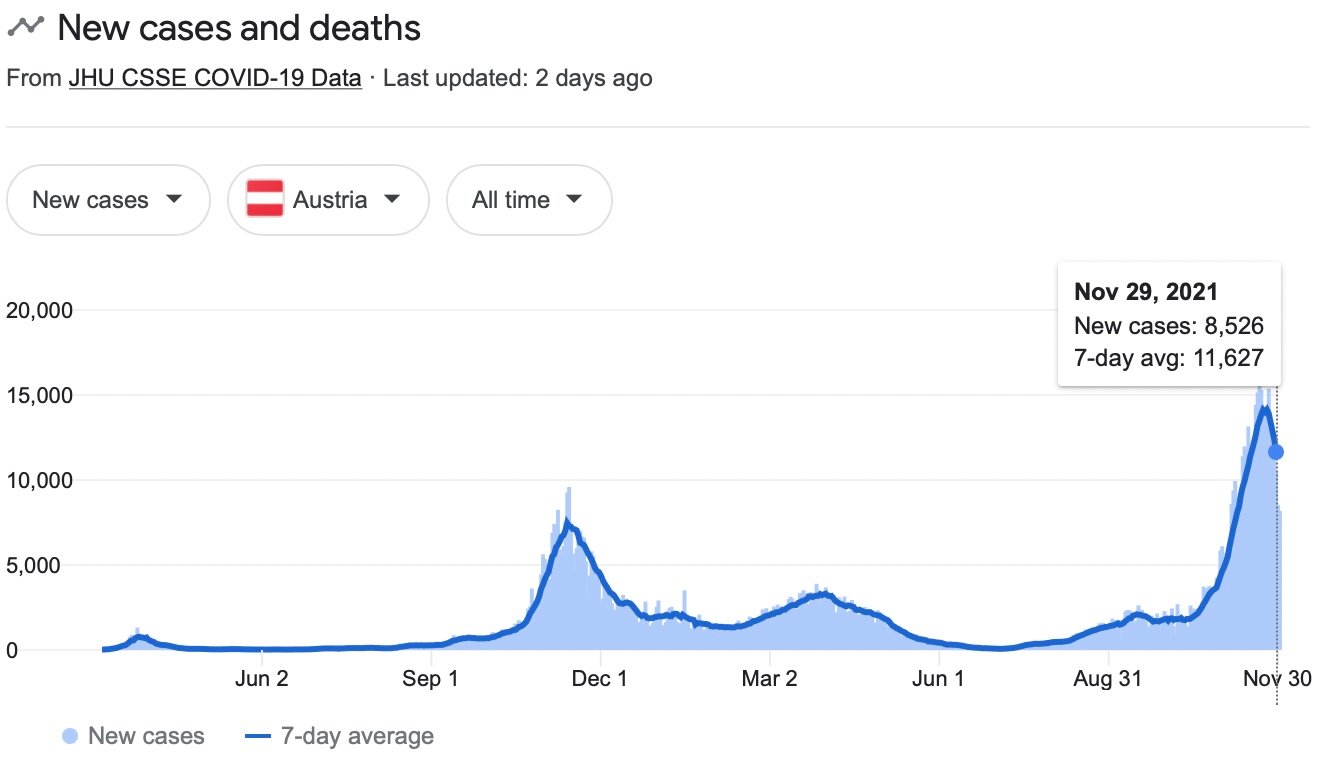Click the highlighted Nov 29 data point

(1276, 452)
